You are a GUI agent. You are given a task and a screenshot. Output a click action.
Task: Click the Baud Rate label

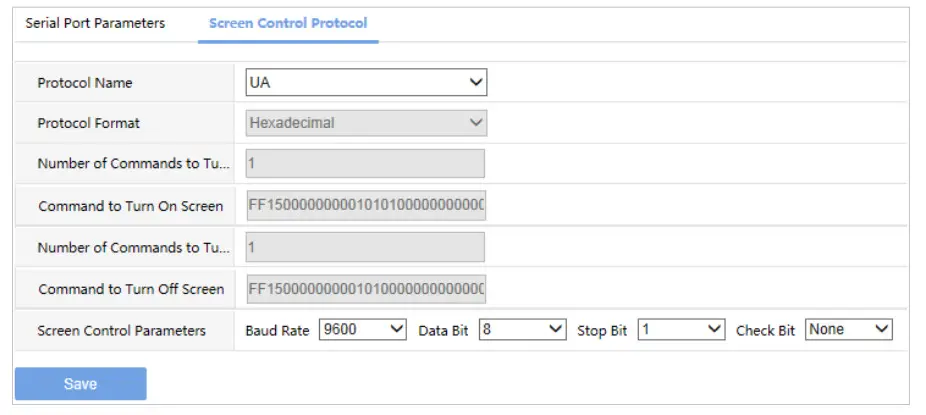(277, 331)
